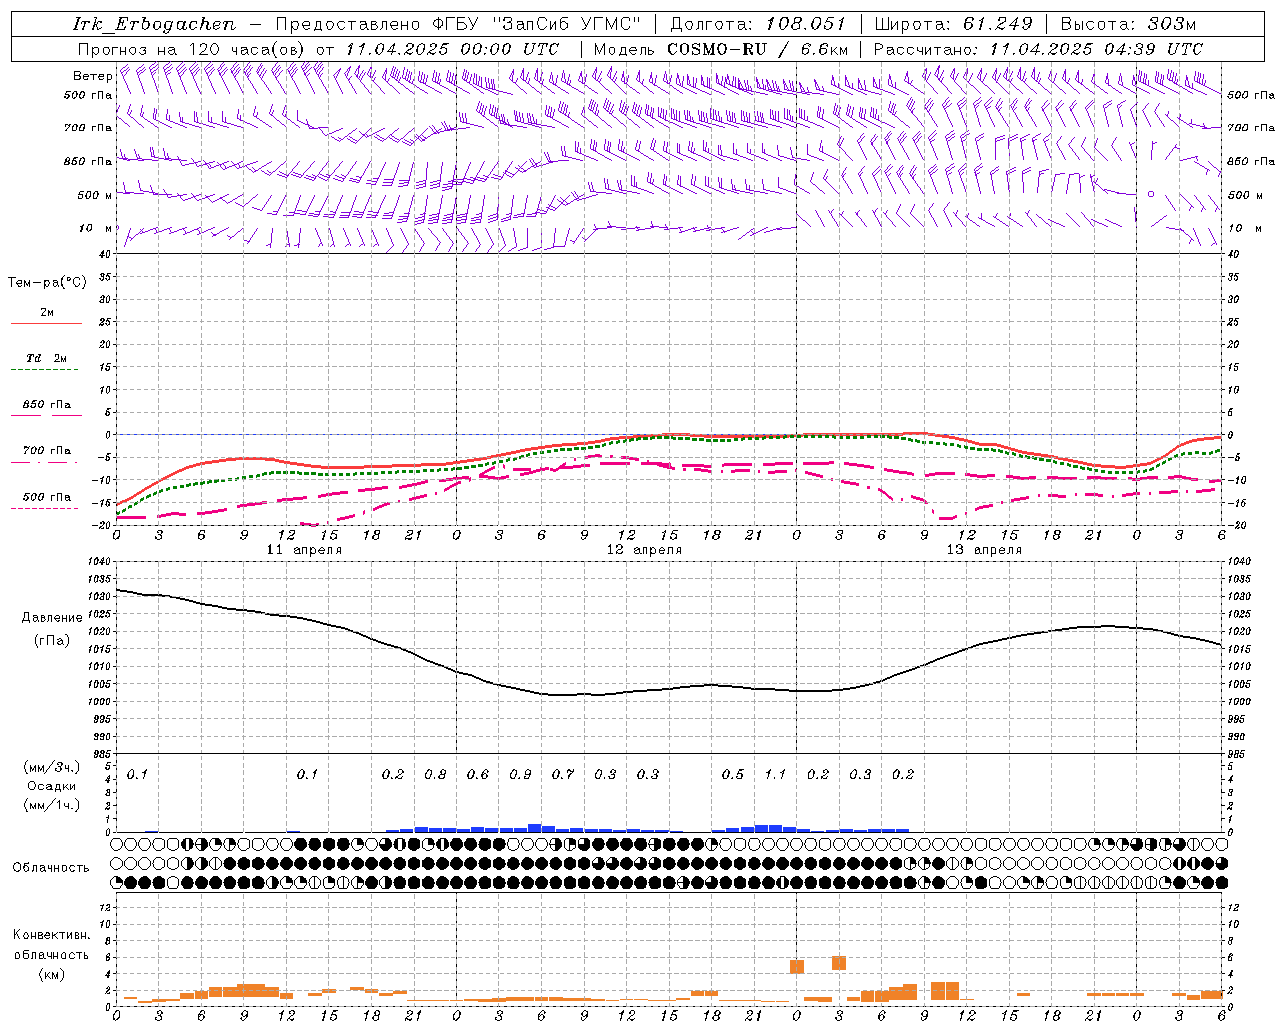
Task: Click the text 'Прогноз на 120 часа(ов)'
Action: (x=192, y=49)
